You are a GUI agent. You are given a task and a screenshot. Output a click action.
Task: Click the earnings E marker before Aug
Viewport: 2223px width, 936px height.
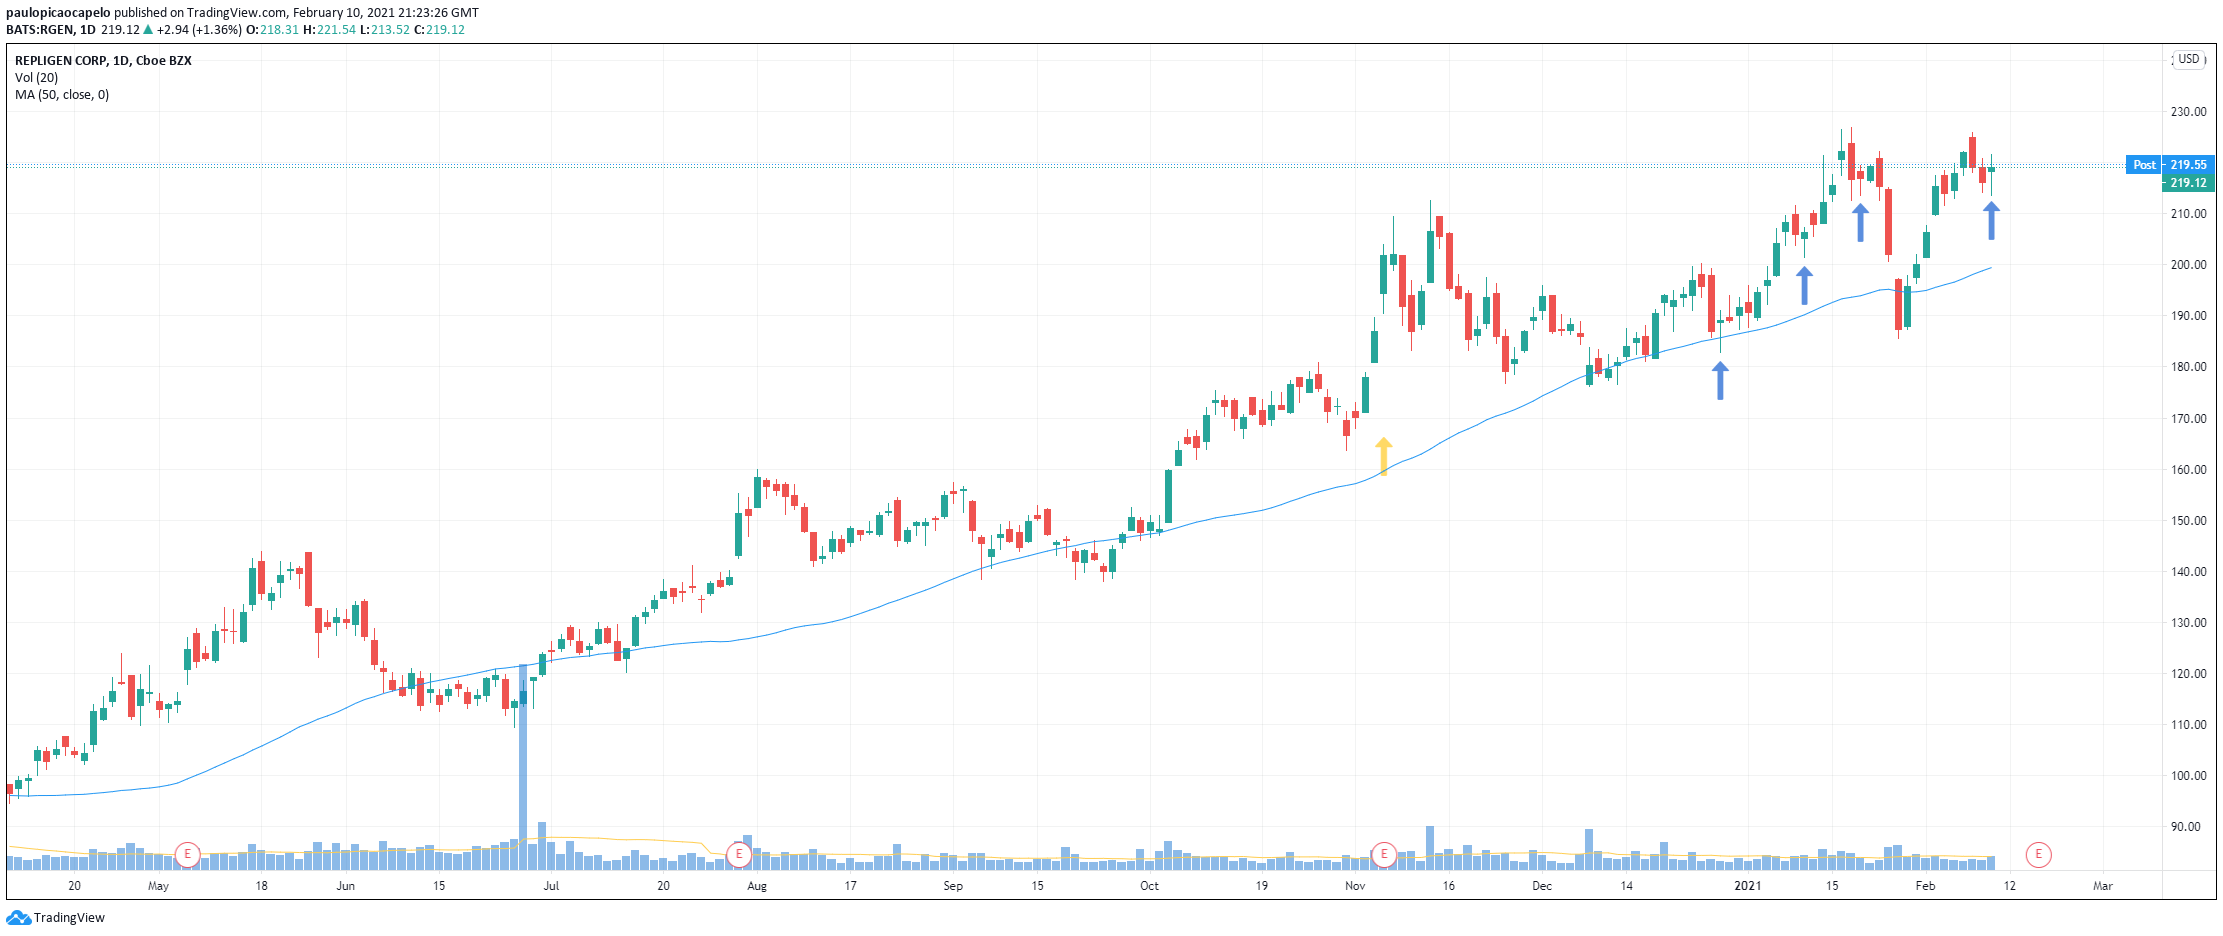[738, 854]
